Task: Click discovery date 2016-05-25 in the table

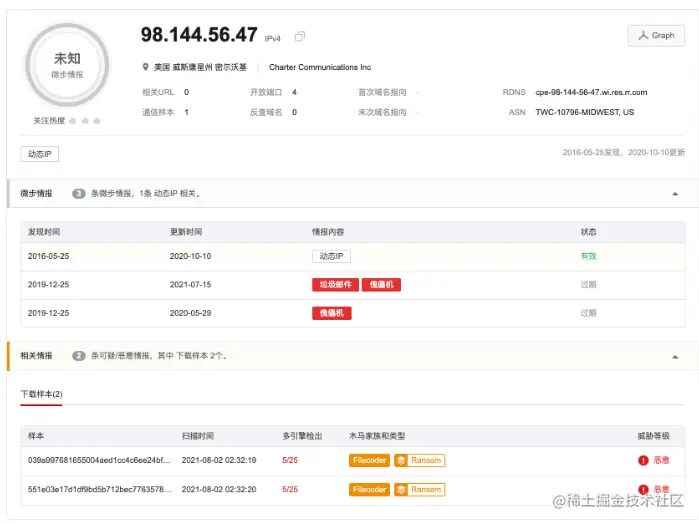Action: tap(48, 256)
